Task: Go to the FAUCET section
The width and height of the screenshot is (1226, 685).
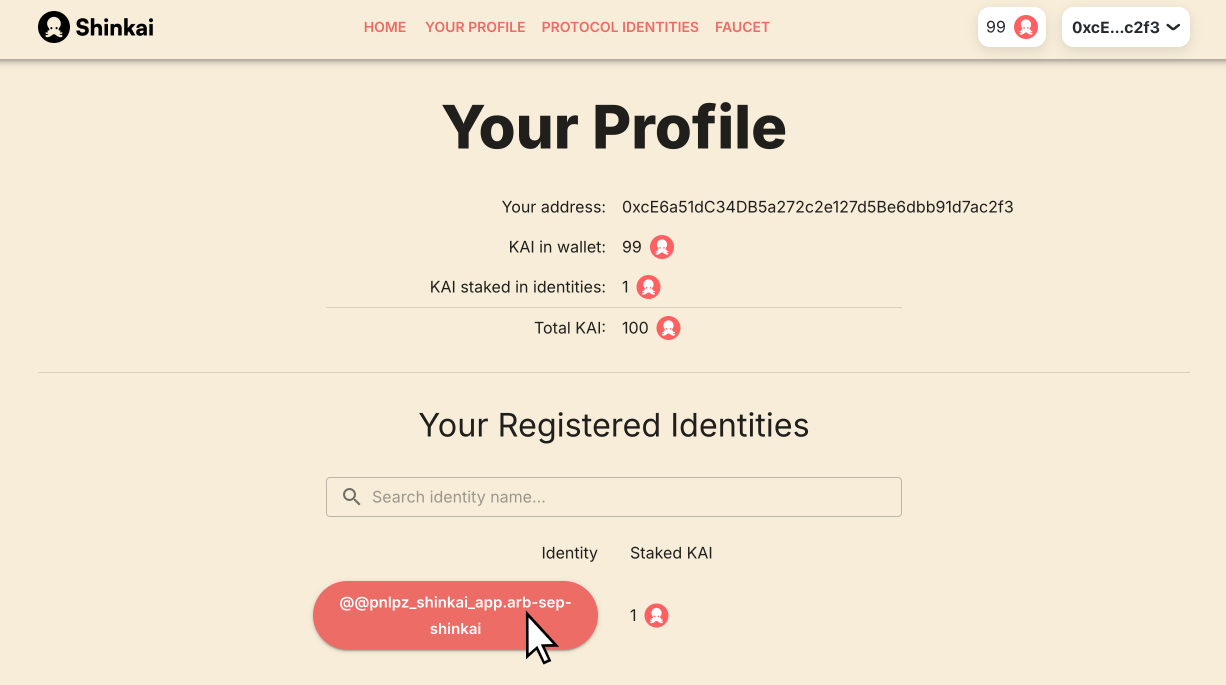Action: point(742,27)
